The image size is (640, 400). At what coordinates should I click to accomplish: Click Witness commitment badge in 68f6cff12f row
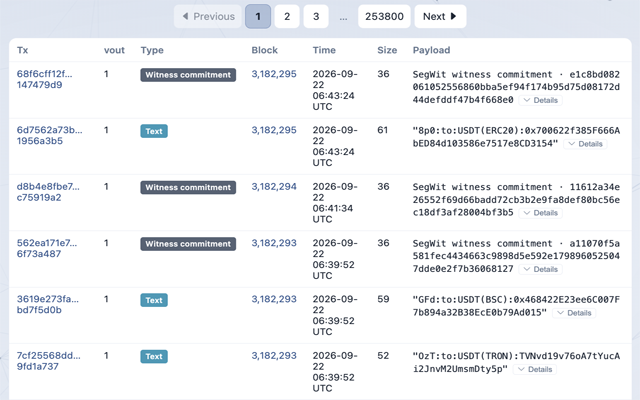click(188, 75)
